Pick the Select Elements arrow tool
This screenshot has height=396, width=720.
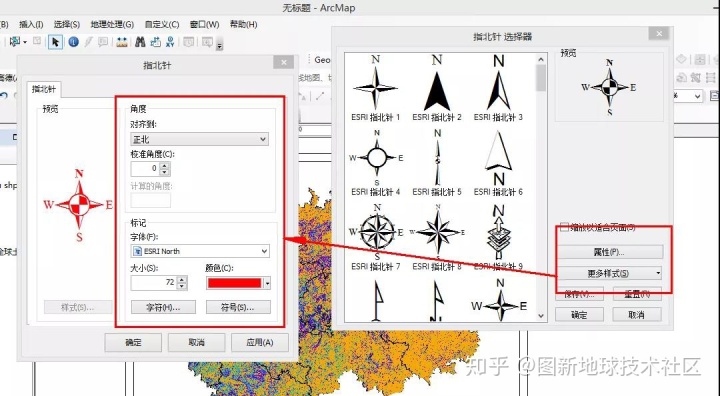click(x=55, y=42)
